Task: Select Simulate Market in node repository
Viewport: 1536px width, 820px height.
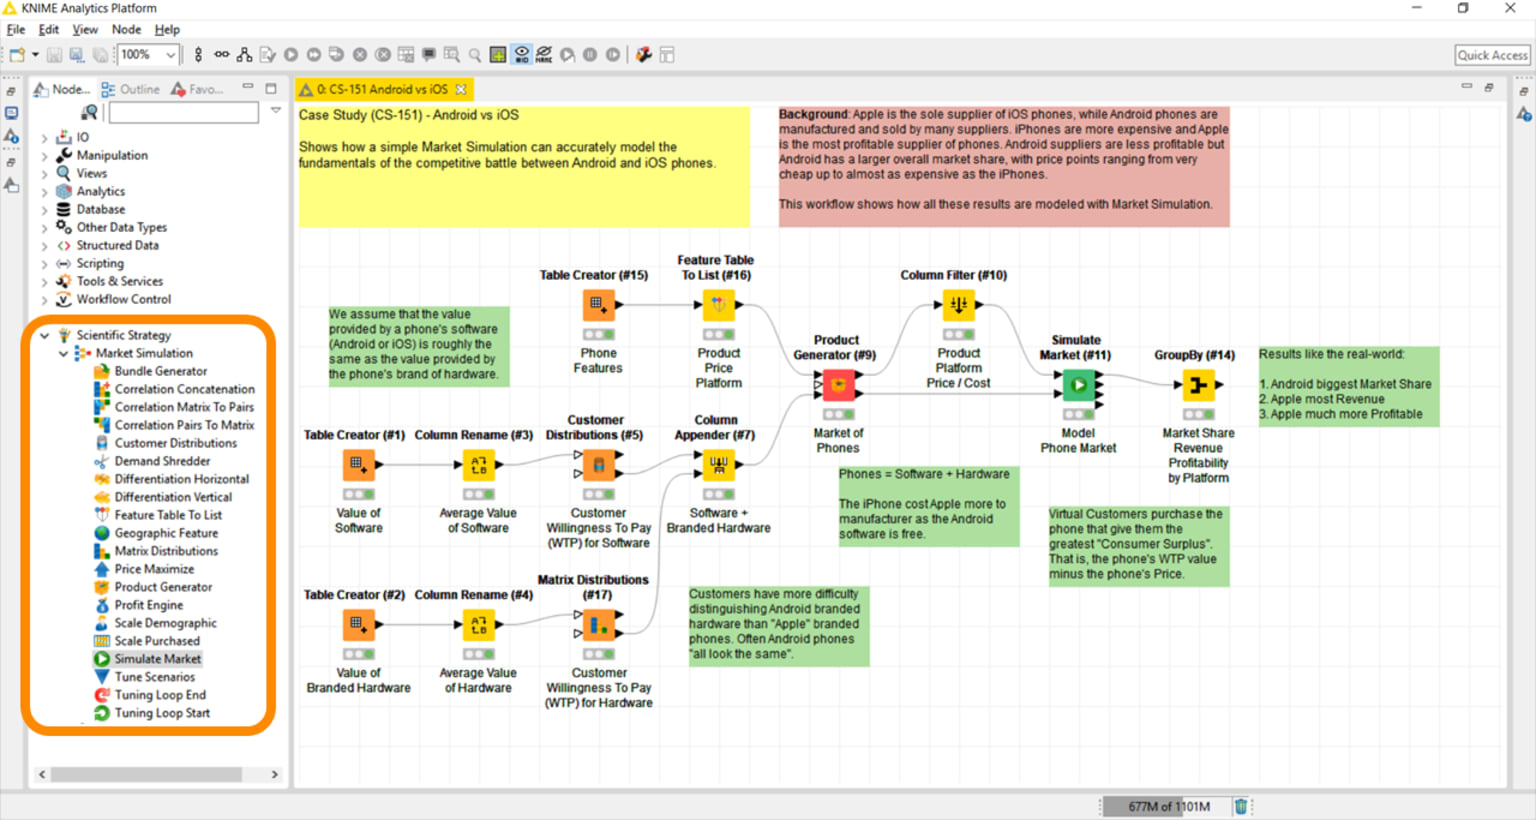Action: click(x=157, y=659)
